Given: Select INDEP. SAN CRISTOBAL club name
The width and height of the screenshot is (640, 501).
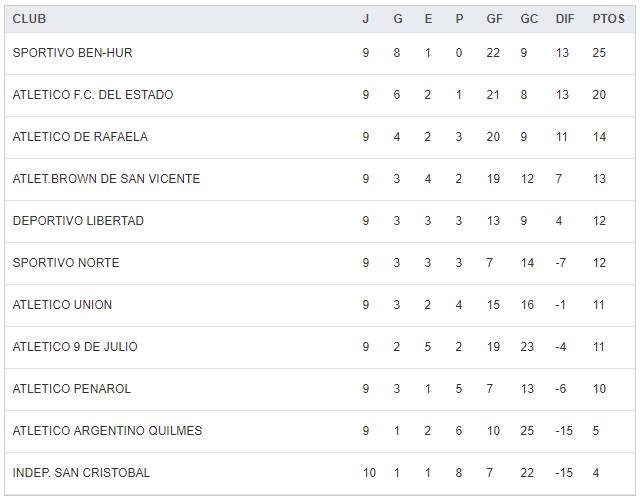Looking at the screenshot, I should tap(81, 473).
